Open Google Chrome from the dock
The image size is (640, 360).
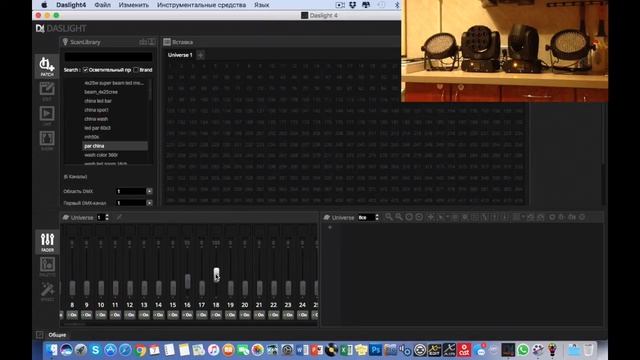click(140, 350)
